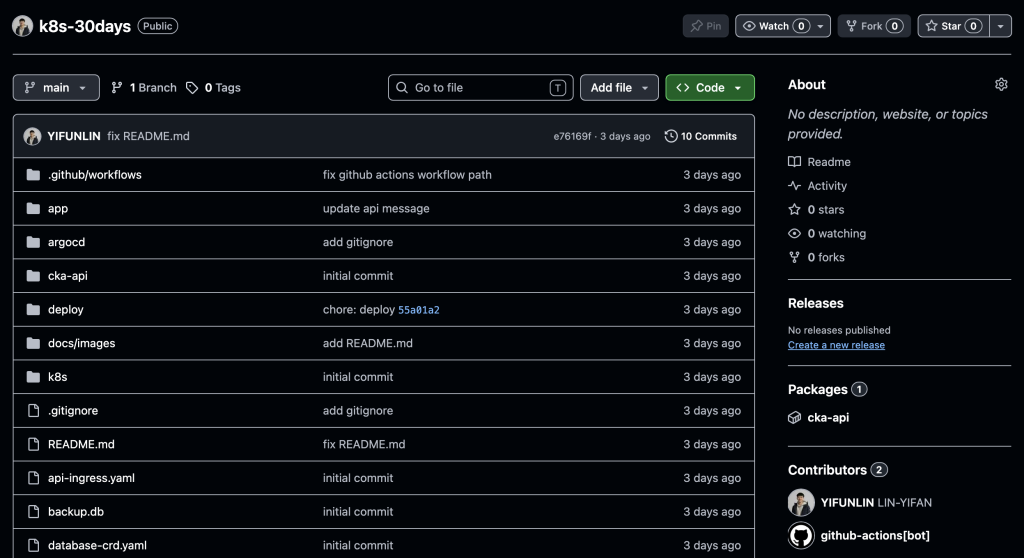1024x558 pixels.
Task: Expand the main branch dropdown
Action: pos(56,88)
